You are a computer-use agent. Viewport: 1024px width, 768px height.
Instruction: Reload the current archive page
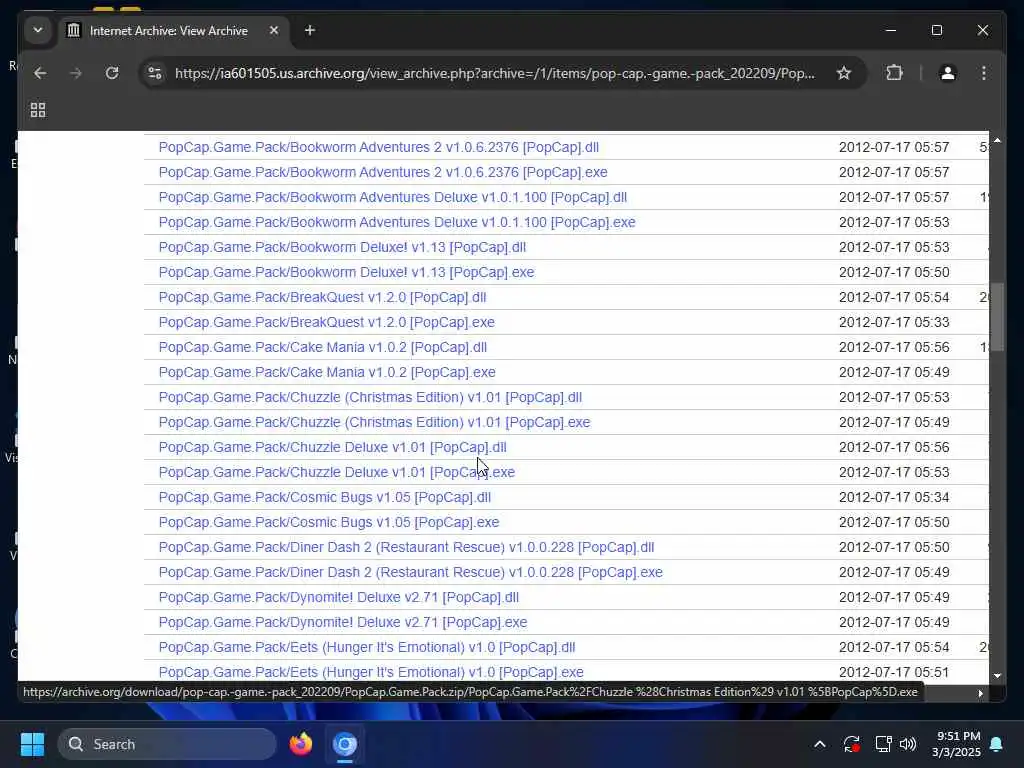pos(112,73)
